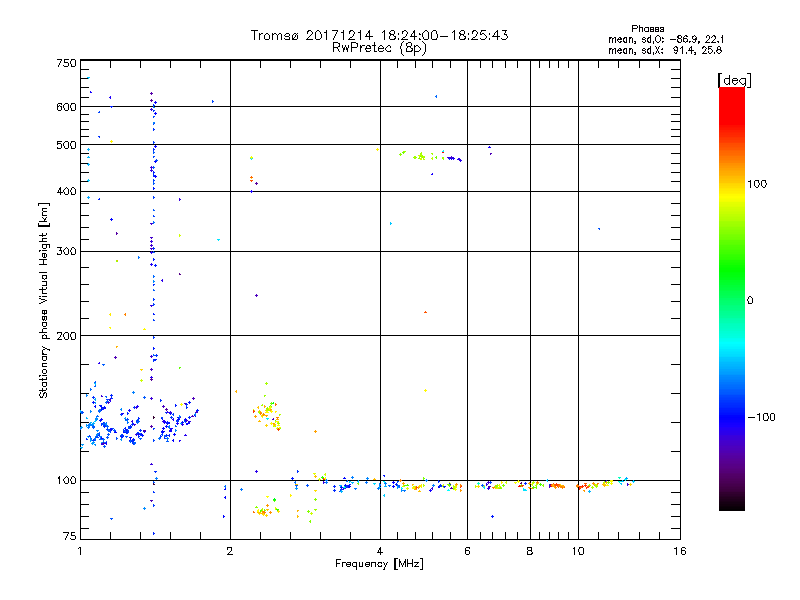
Task: Click the 'Phases' header text
Action: coord(647,29)
